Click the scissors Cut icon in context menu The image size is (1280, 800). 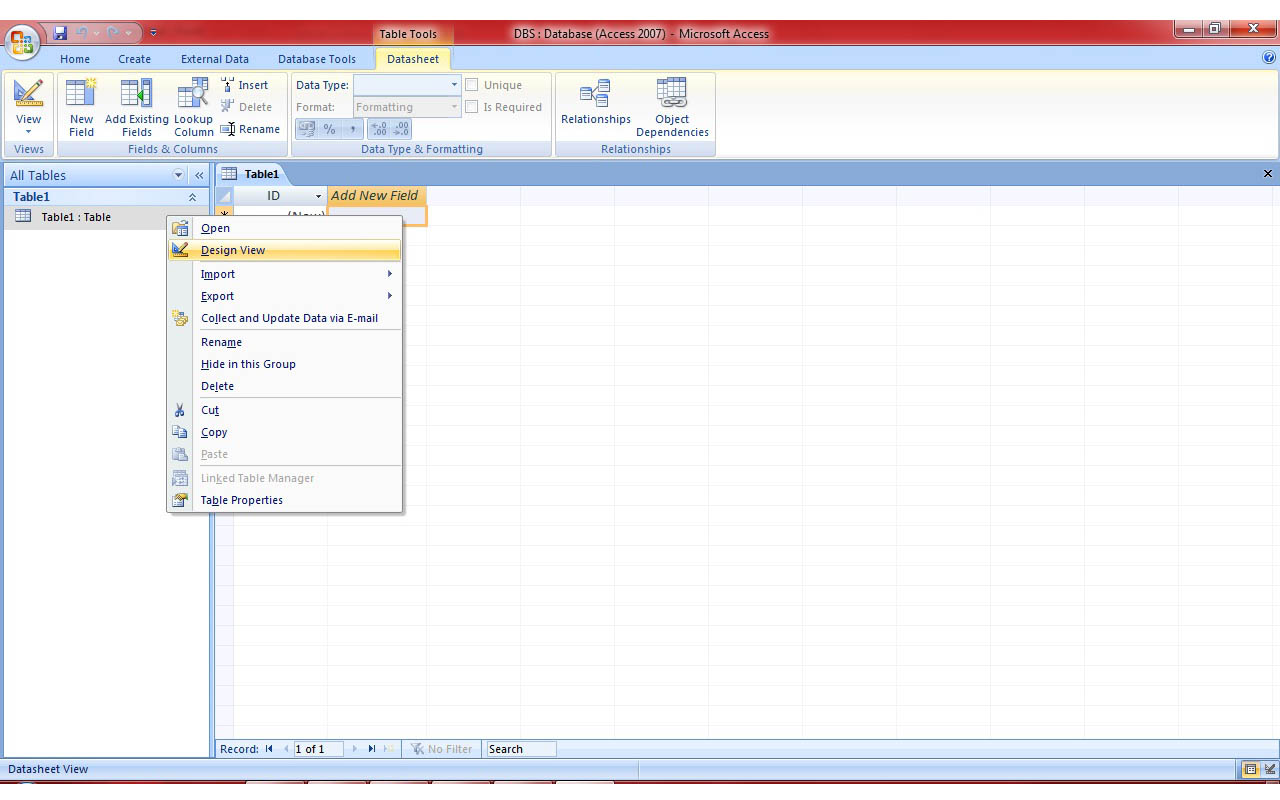(180, 410)
